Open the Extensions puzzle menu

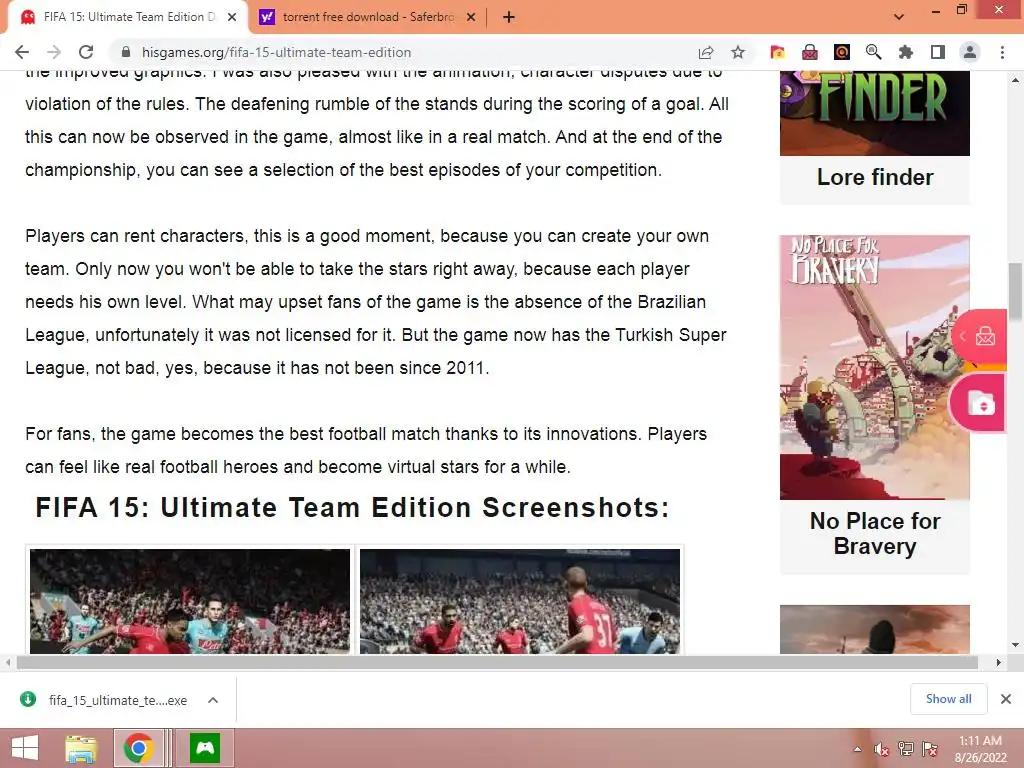[906, 52]
